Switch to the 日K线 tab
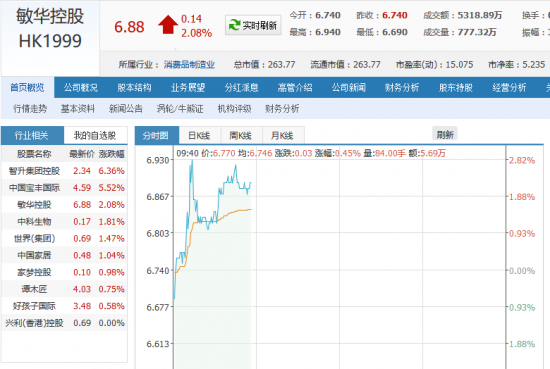 coord(199,135)
